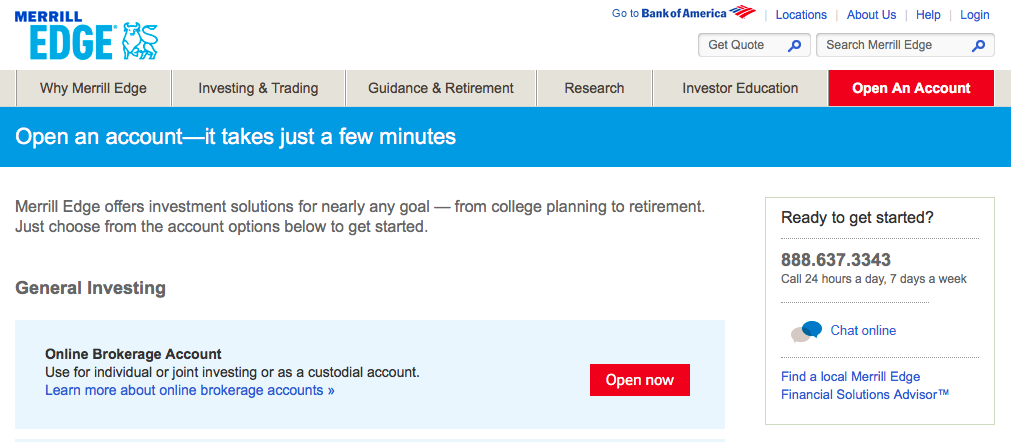Click the Search Merrill Edge magnifier icon
The width and height of the screenshot is (1011, 442).
click(x=978, y=46)
